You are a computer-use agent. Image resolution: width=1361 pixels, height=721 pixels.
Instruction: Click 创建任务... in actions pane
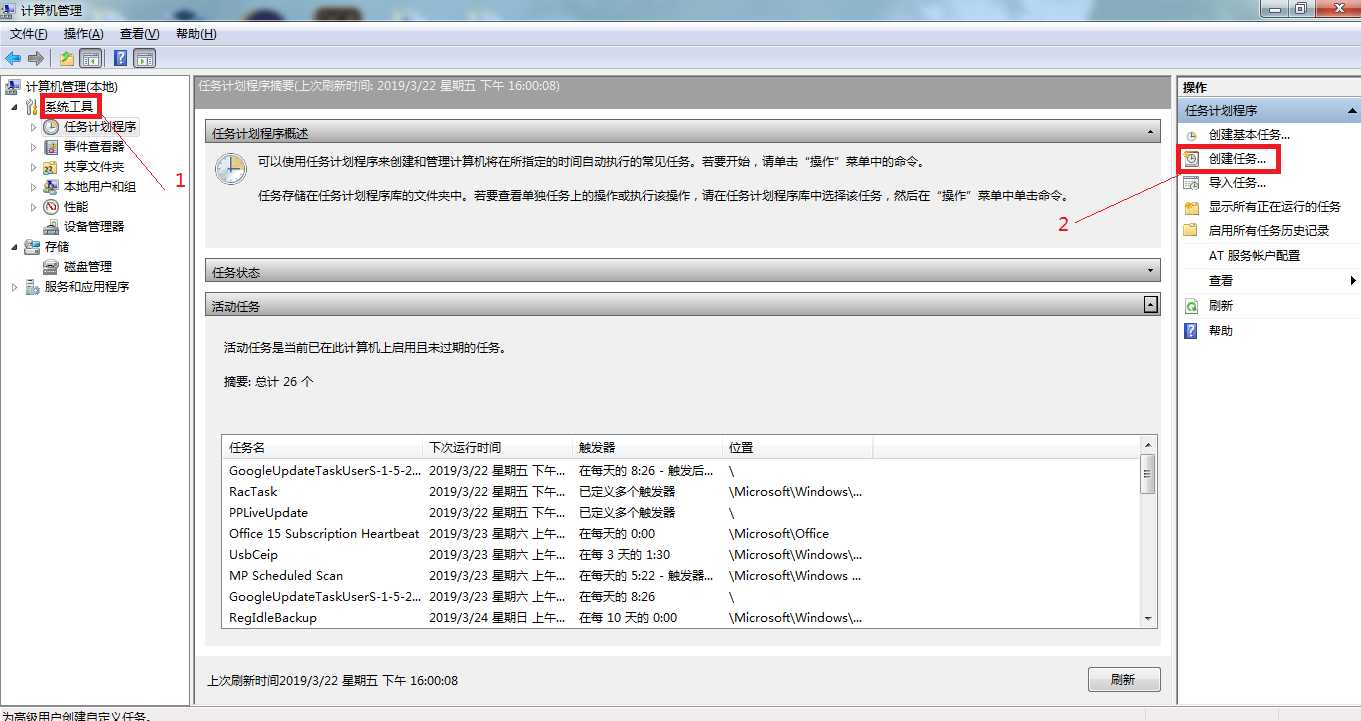[1237, 158]
